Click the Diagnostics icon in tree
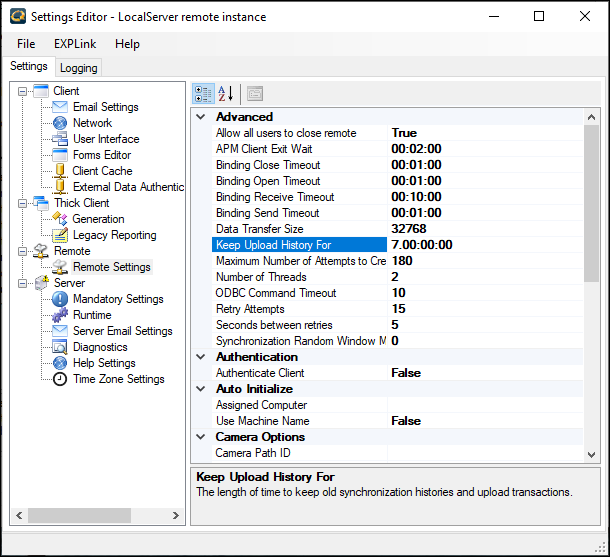Image resolution: width=610 pixels, height=557 pixels. pos(60,347)
